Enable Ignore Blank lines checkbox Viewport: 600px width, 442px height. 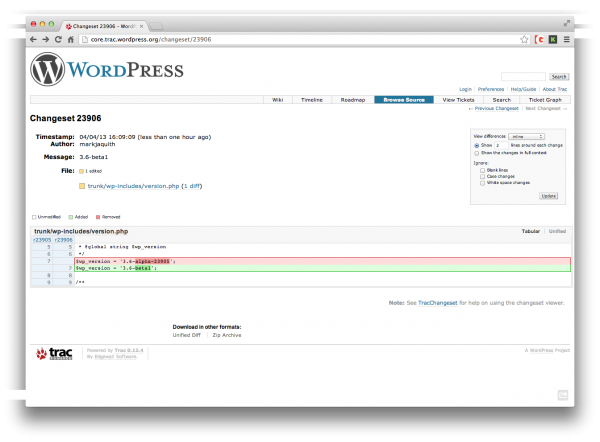pos(483,170)
